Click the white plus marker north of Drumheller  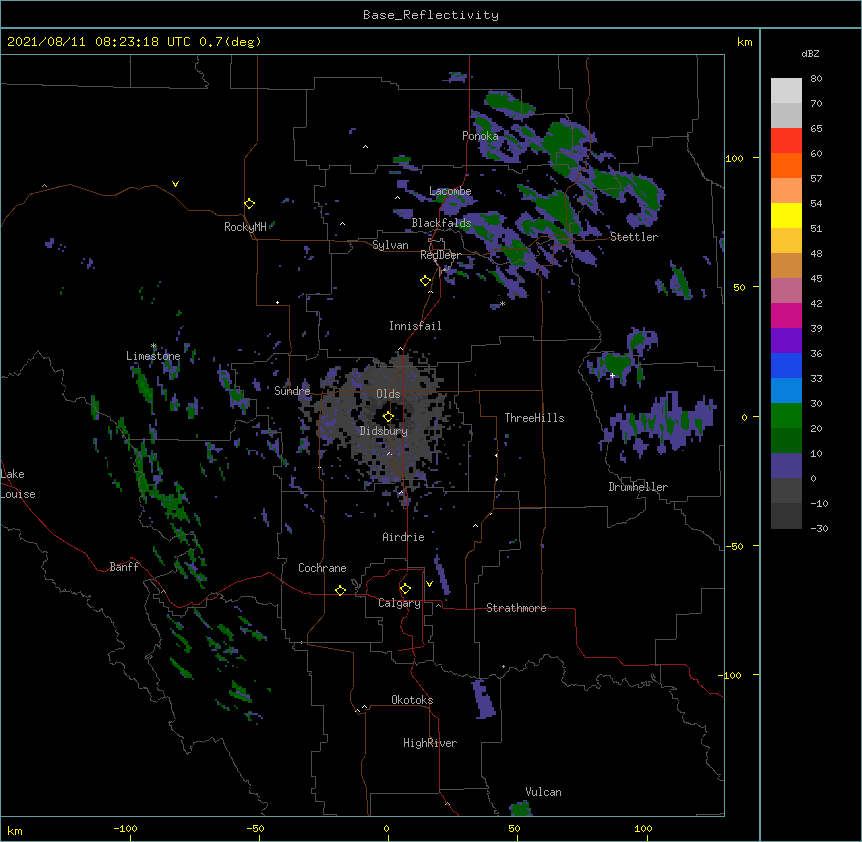(x=612, y=375)
